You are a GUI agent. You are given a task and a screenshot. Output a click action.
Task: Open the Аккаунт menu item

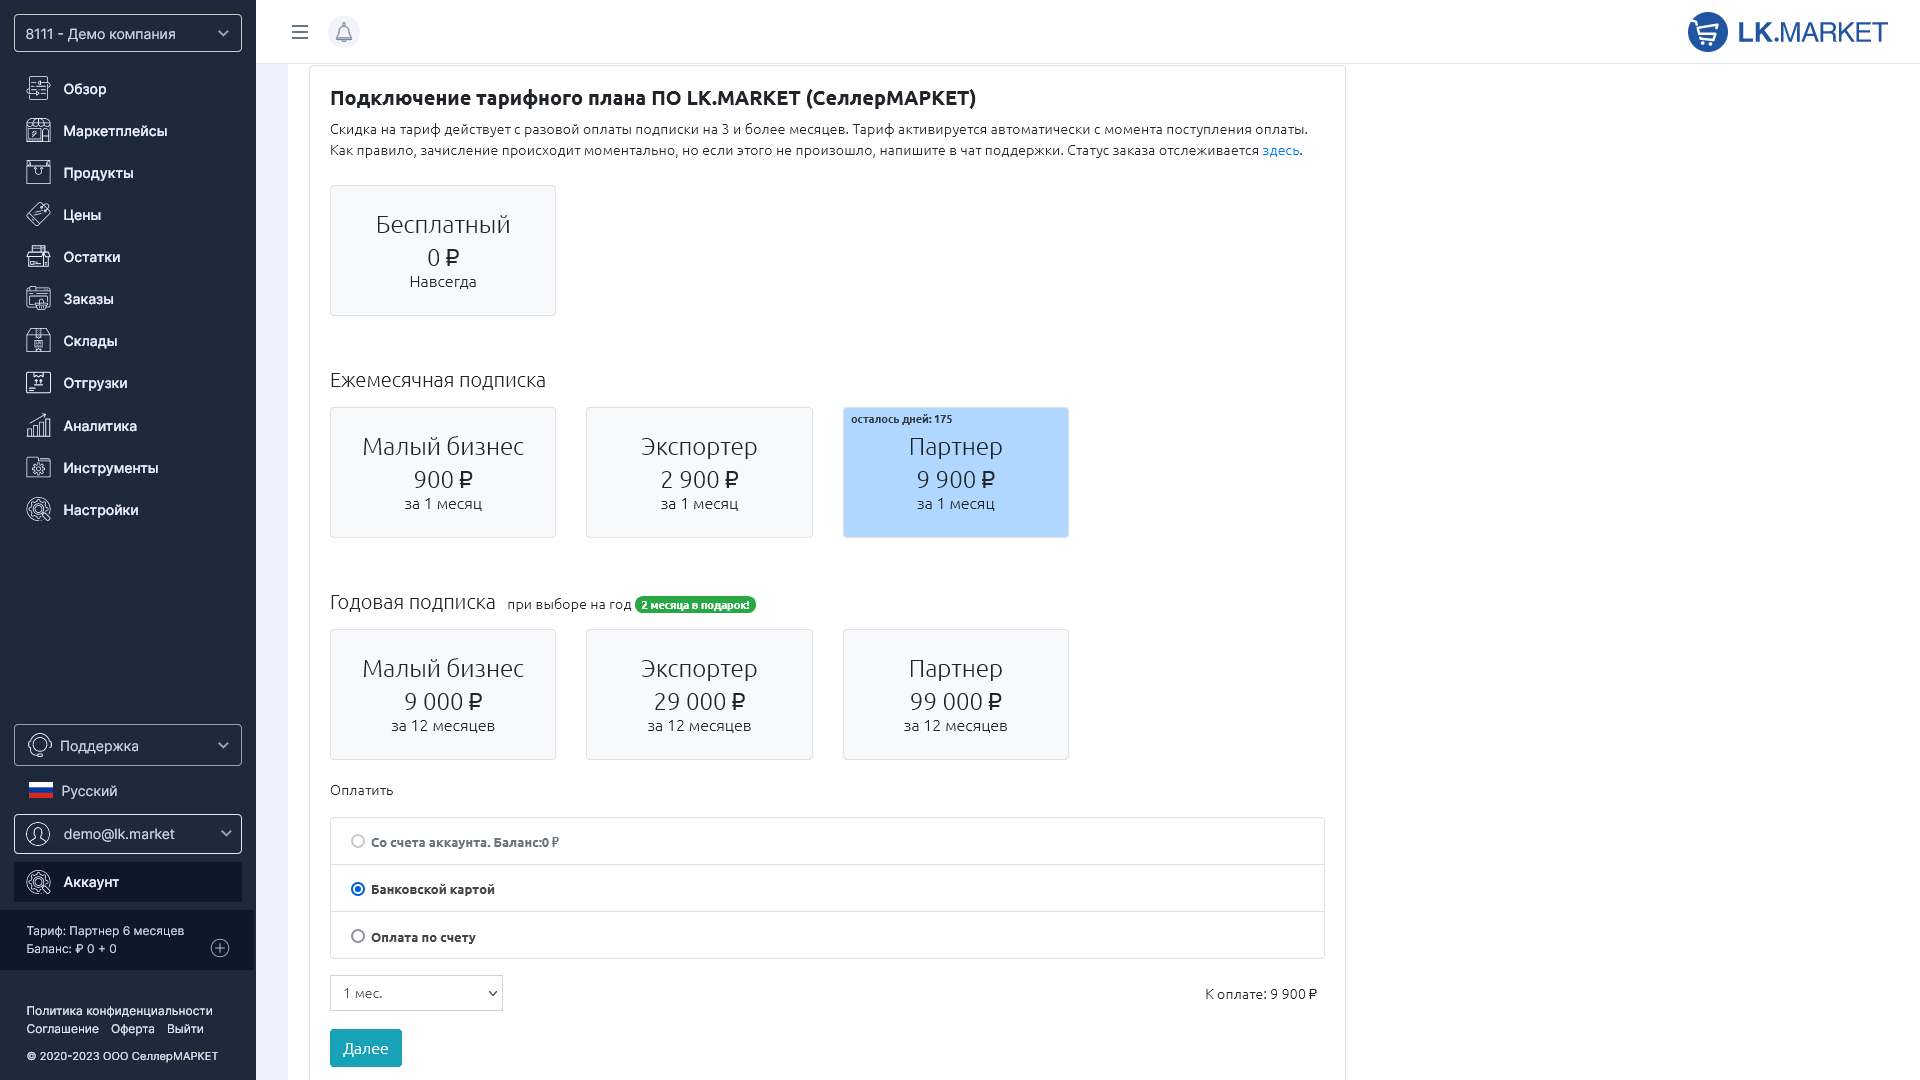[128, 882]
